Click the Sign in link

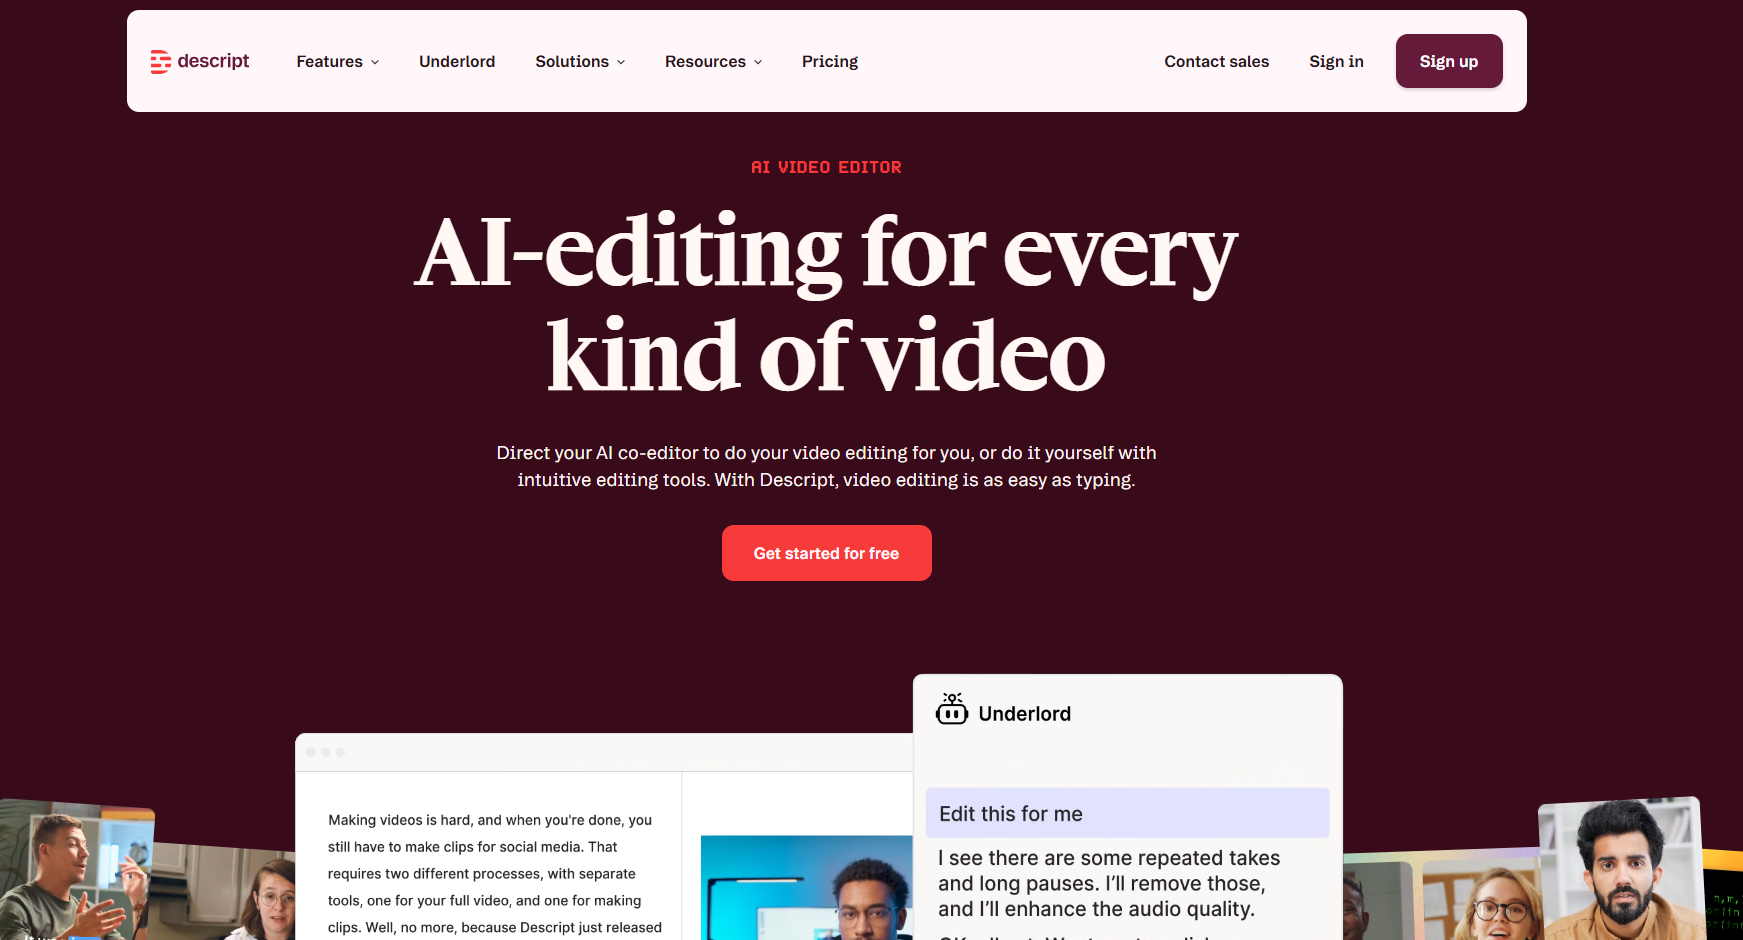[x=1336, y=62]
